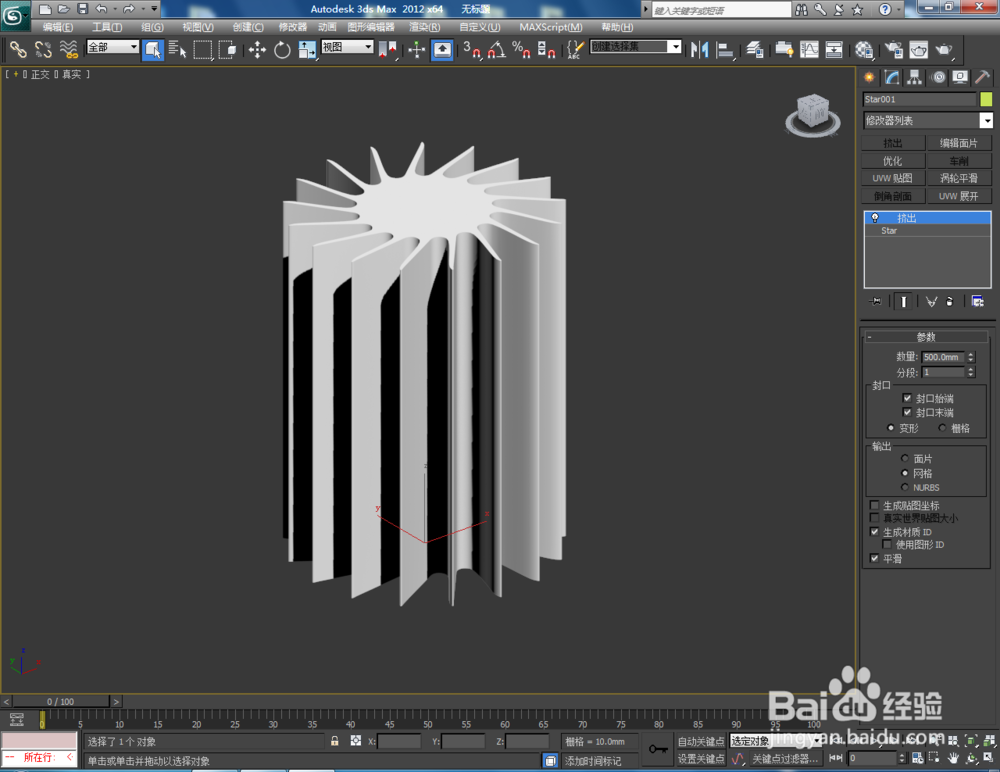1000x772 pixels.
Task: Click Use Pivot Point Center icon
Action: [x=387, y=49]
